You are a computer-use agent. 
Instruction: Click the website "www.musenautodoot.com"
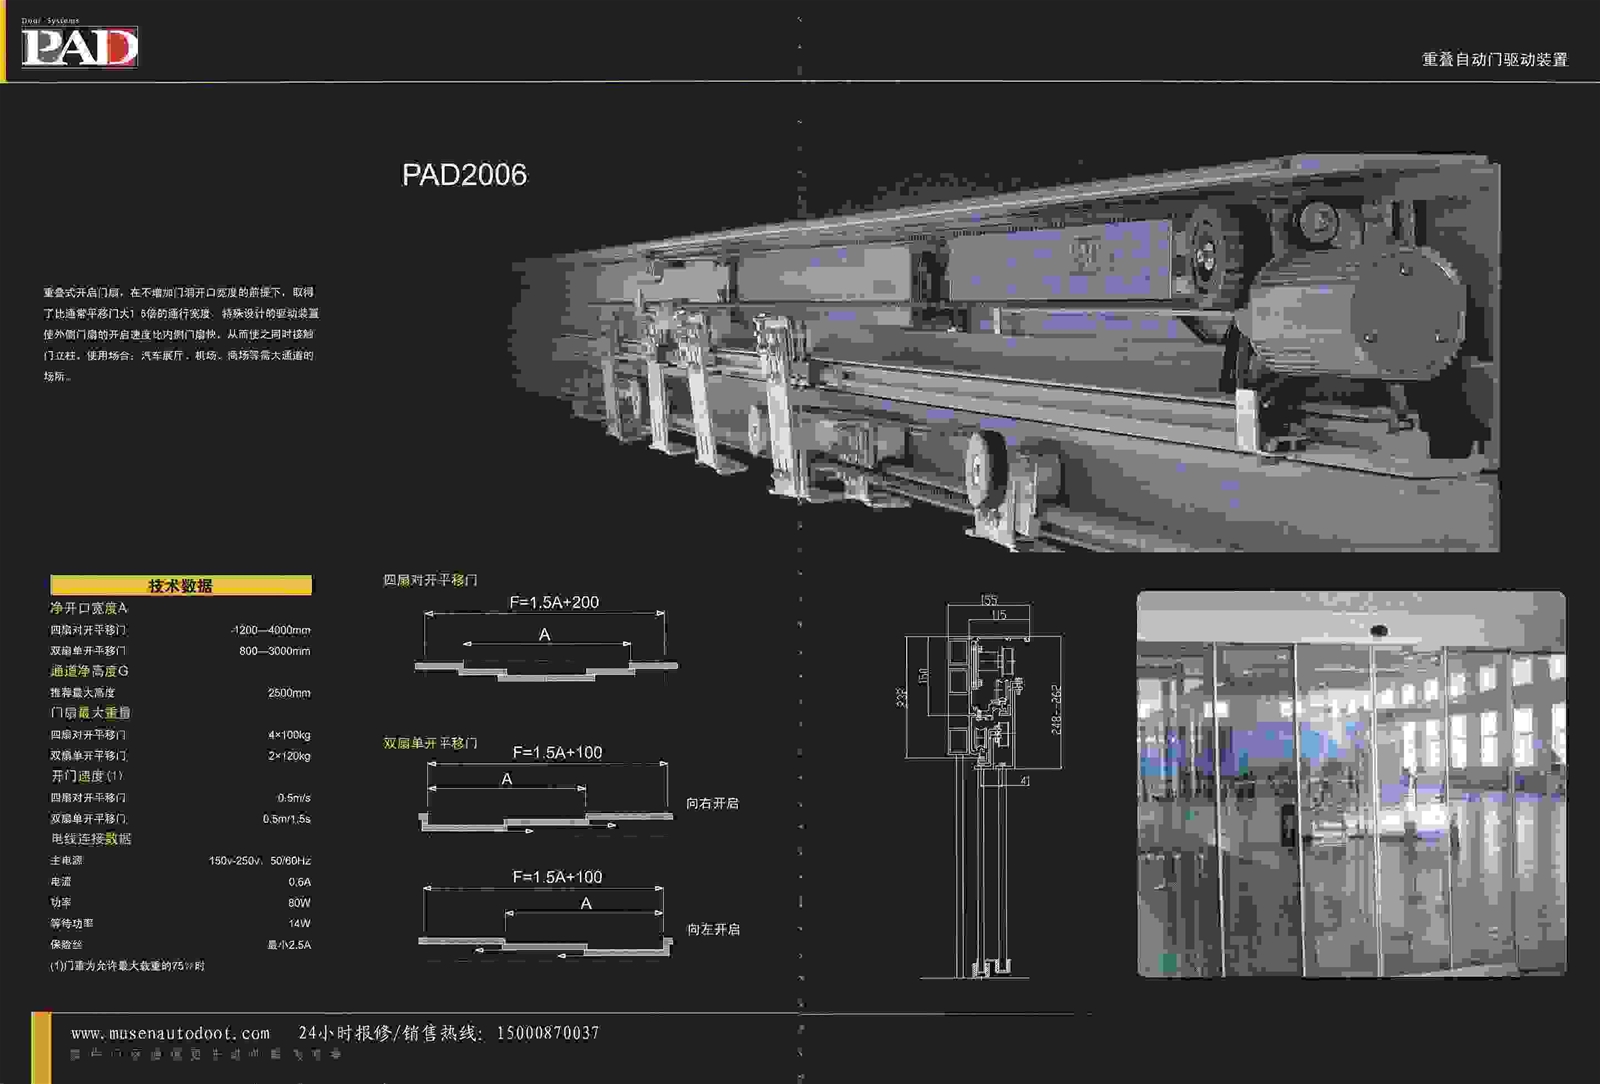[x=170, y=1033]
